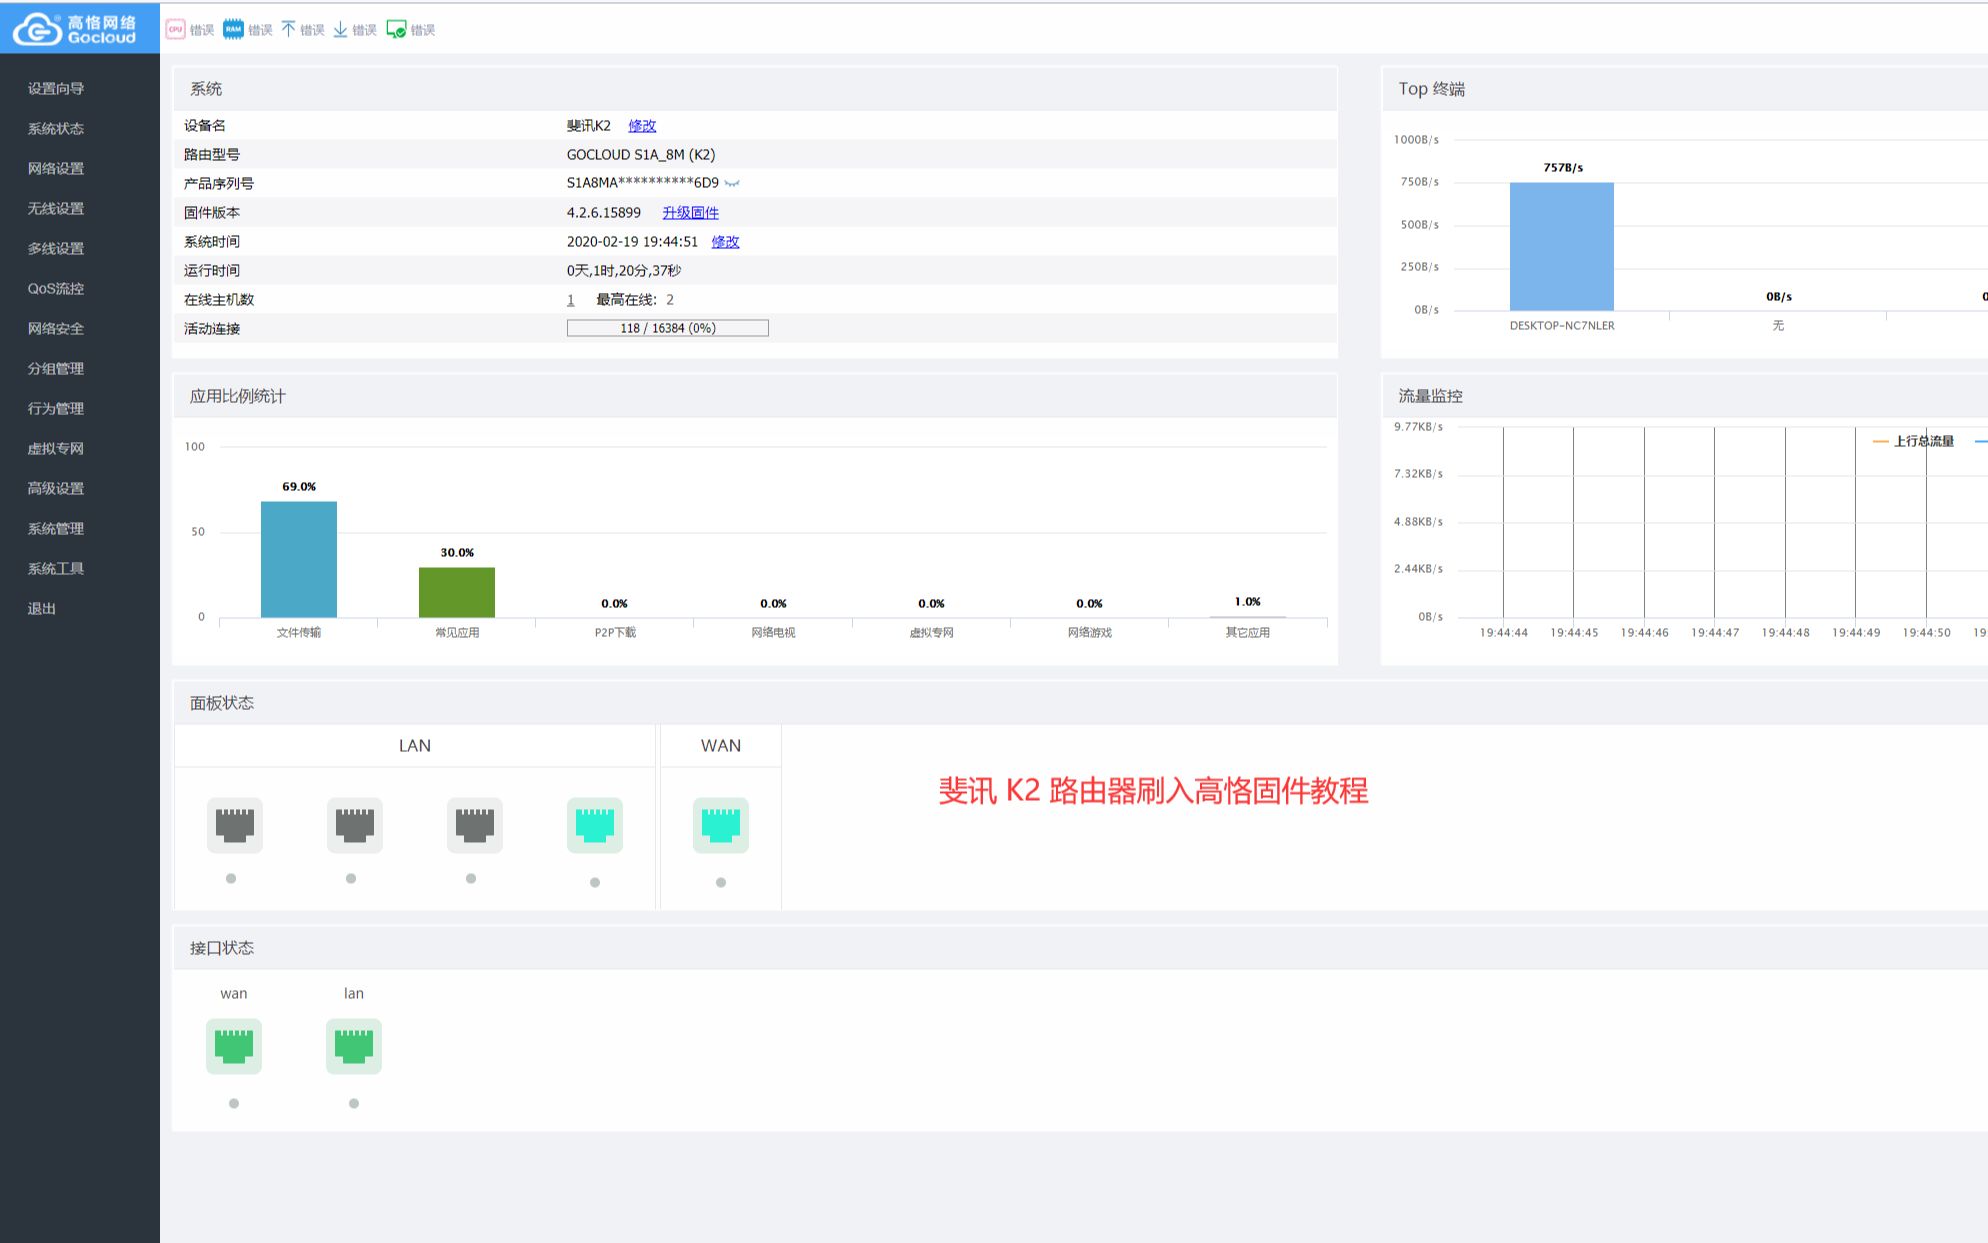
Task: Click the fourth LAN port icon
Action: [595, 825]
